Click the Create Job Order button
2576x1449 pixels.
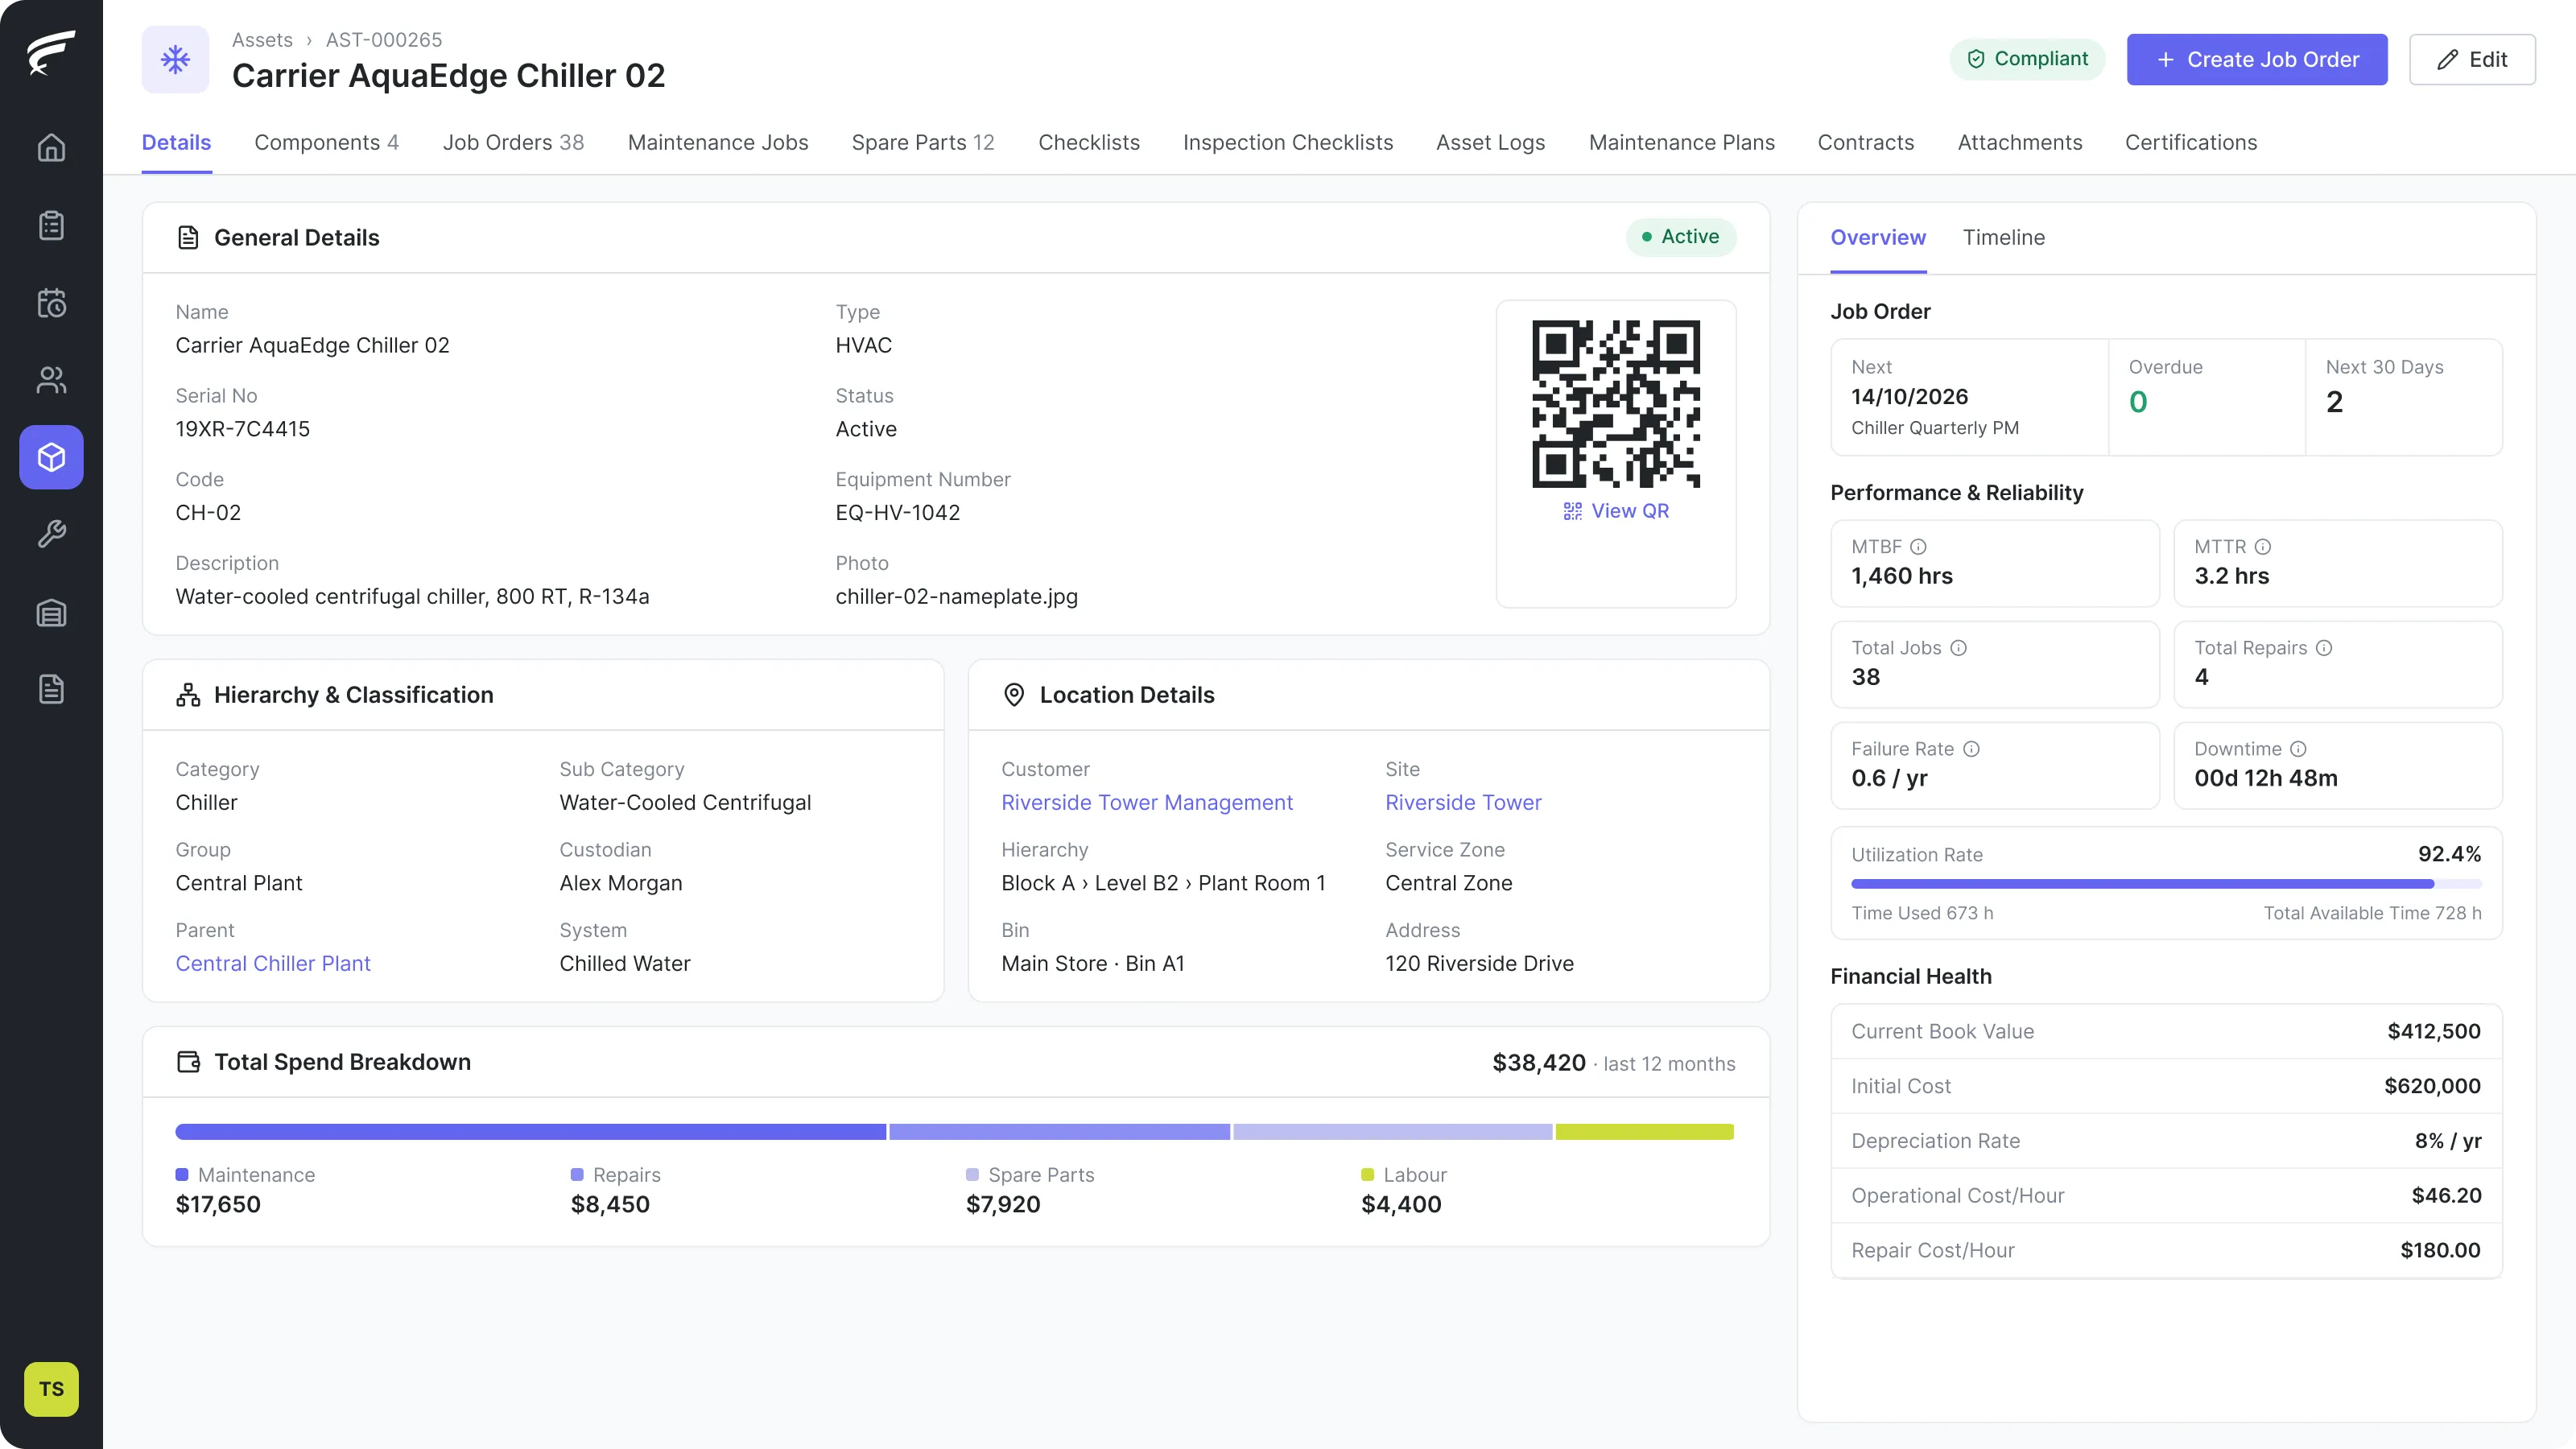pyautogui.click(x=2257, y=59)
